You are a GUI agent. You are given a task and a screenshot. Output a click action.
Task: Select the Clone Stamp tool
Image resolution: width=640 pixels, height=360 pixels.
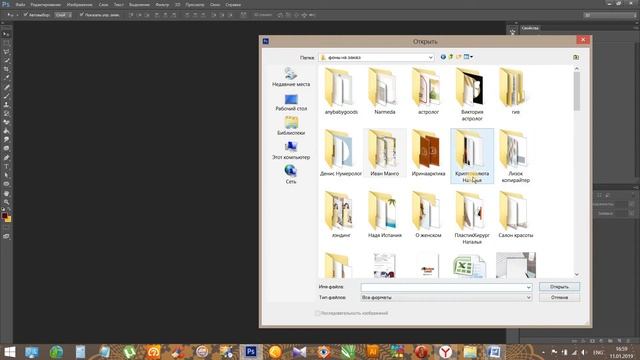point(6,105)
